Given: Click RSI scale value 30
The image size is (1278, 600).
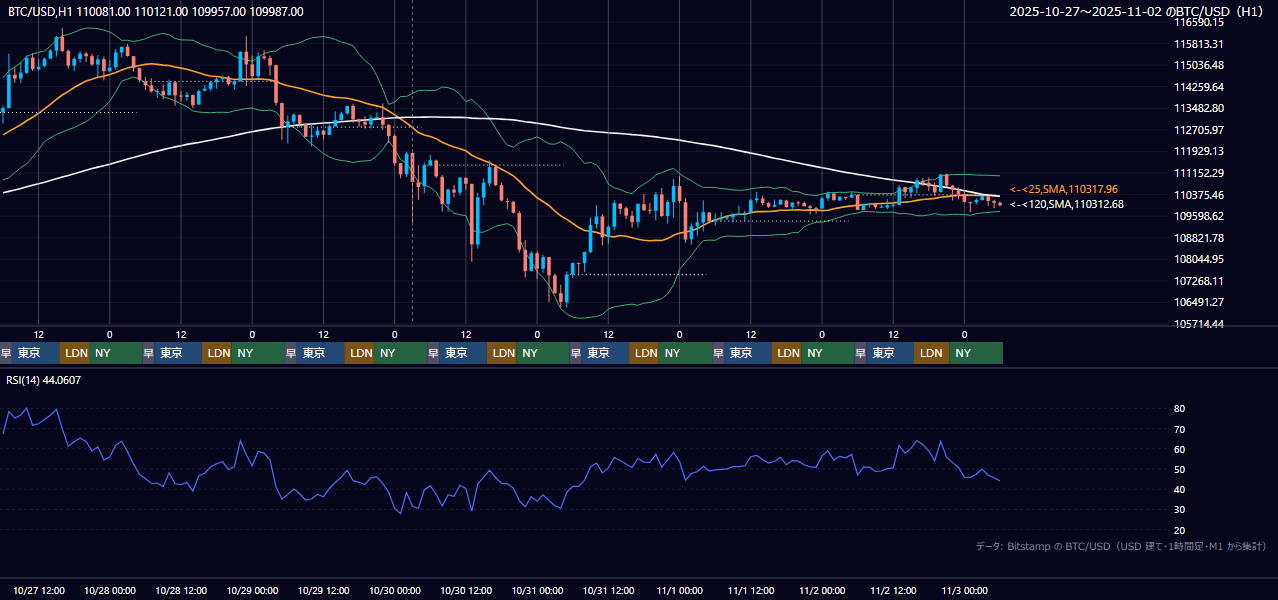Looking at the screenshot, I should pos(1179,510).
